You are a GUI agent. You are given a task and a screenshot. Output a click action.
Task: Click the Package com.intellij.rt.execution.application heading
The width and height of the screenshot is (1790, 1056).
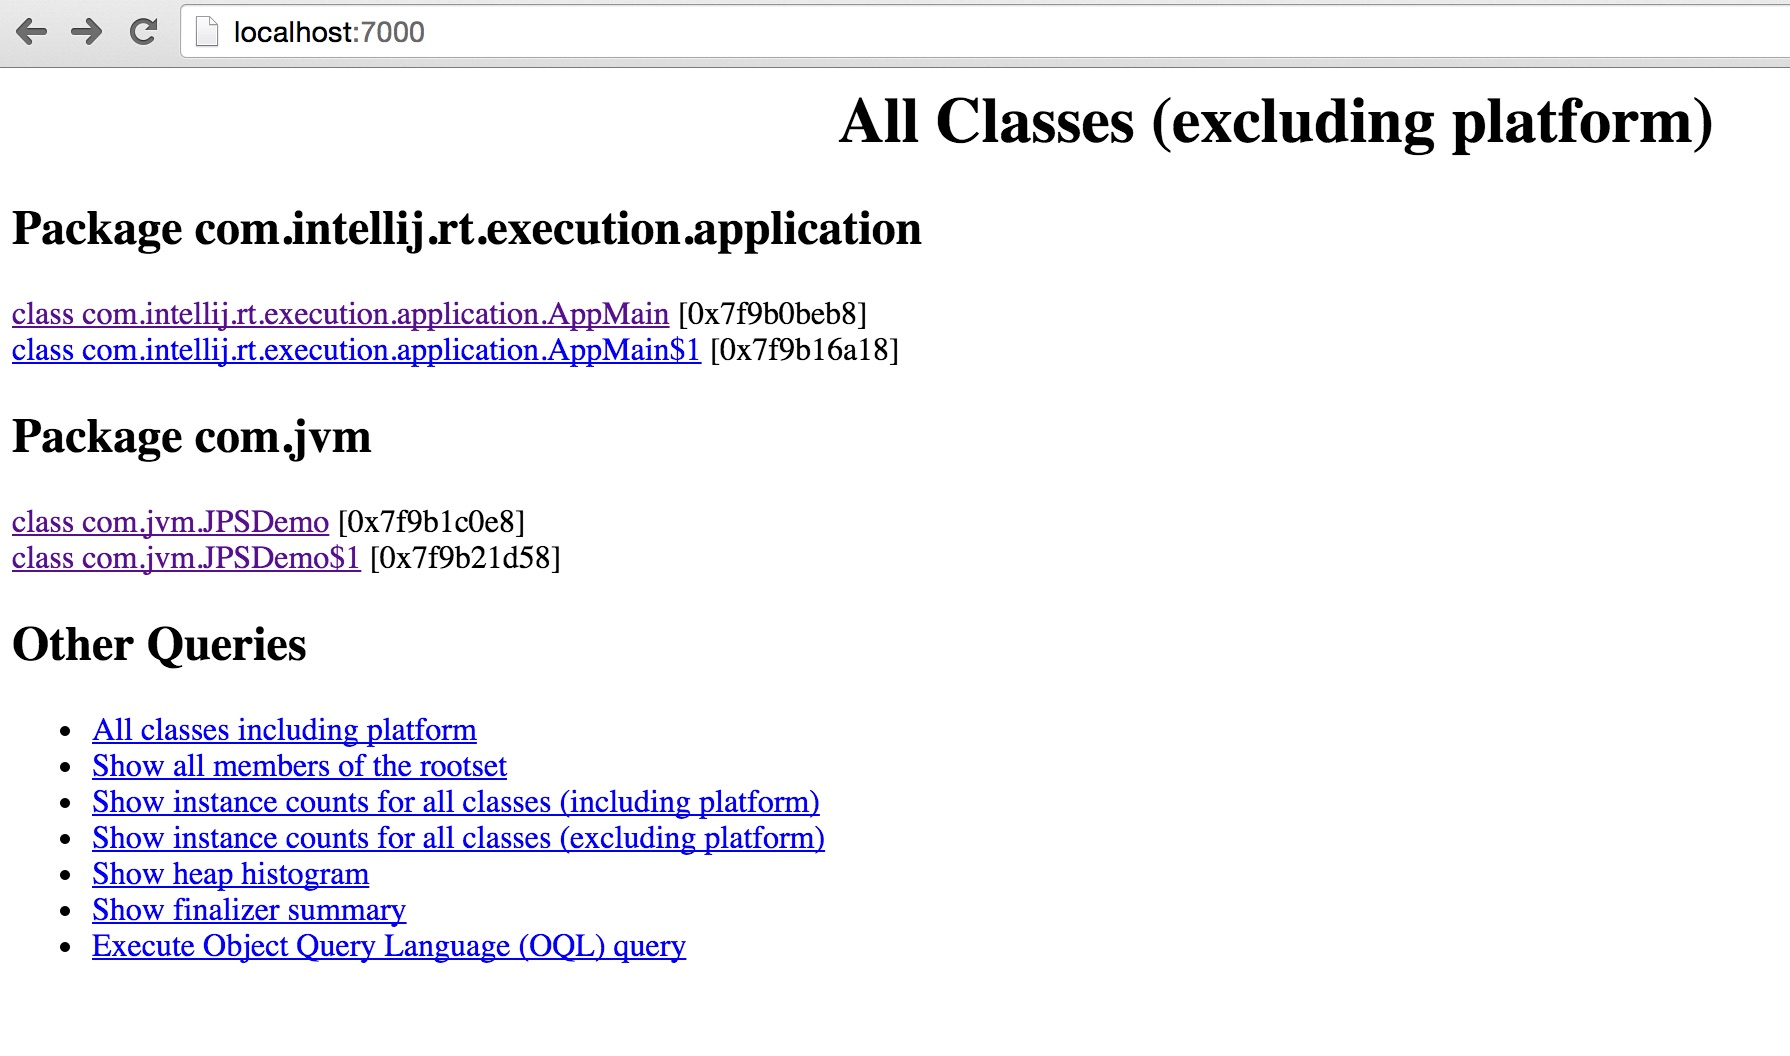tap(466, 229)
